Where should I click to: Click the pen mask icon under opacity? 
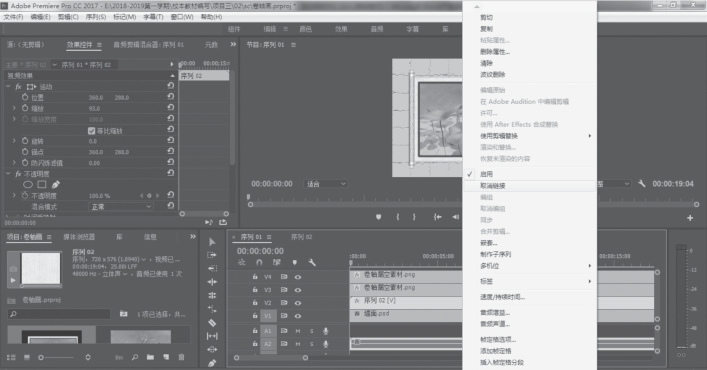pos(55,184)
